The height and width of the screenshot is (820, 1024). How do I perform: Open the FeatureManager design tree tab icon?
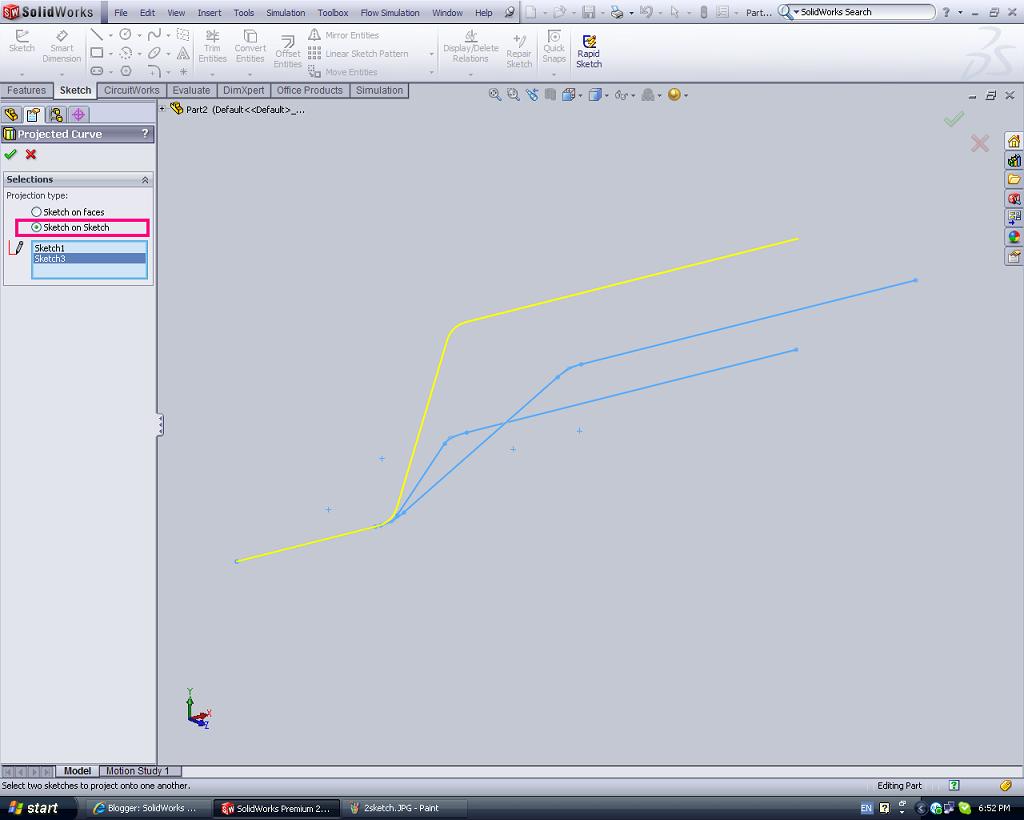[x=11, y=114]
